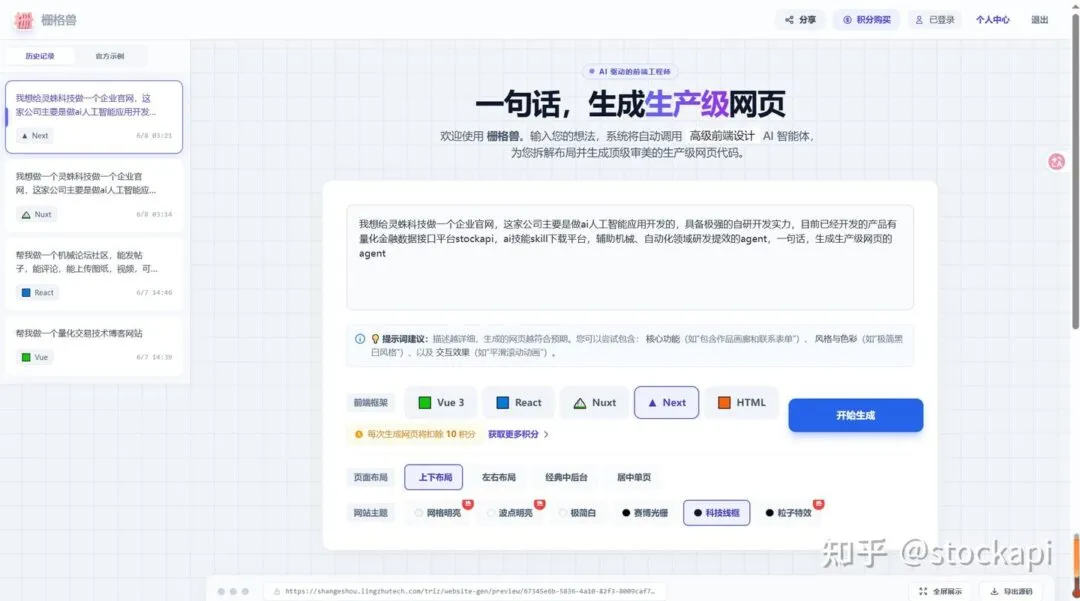
Task: Click the fullscreen icon next to 全屏展示
Action: click(923, 591)
